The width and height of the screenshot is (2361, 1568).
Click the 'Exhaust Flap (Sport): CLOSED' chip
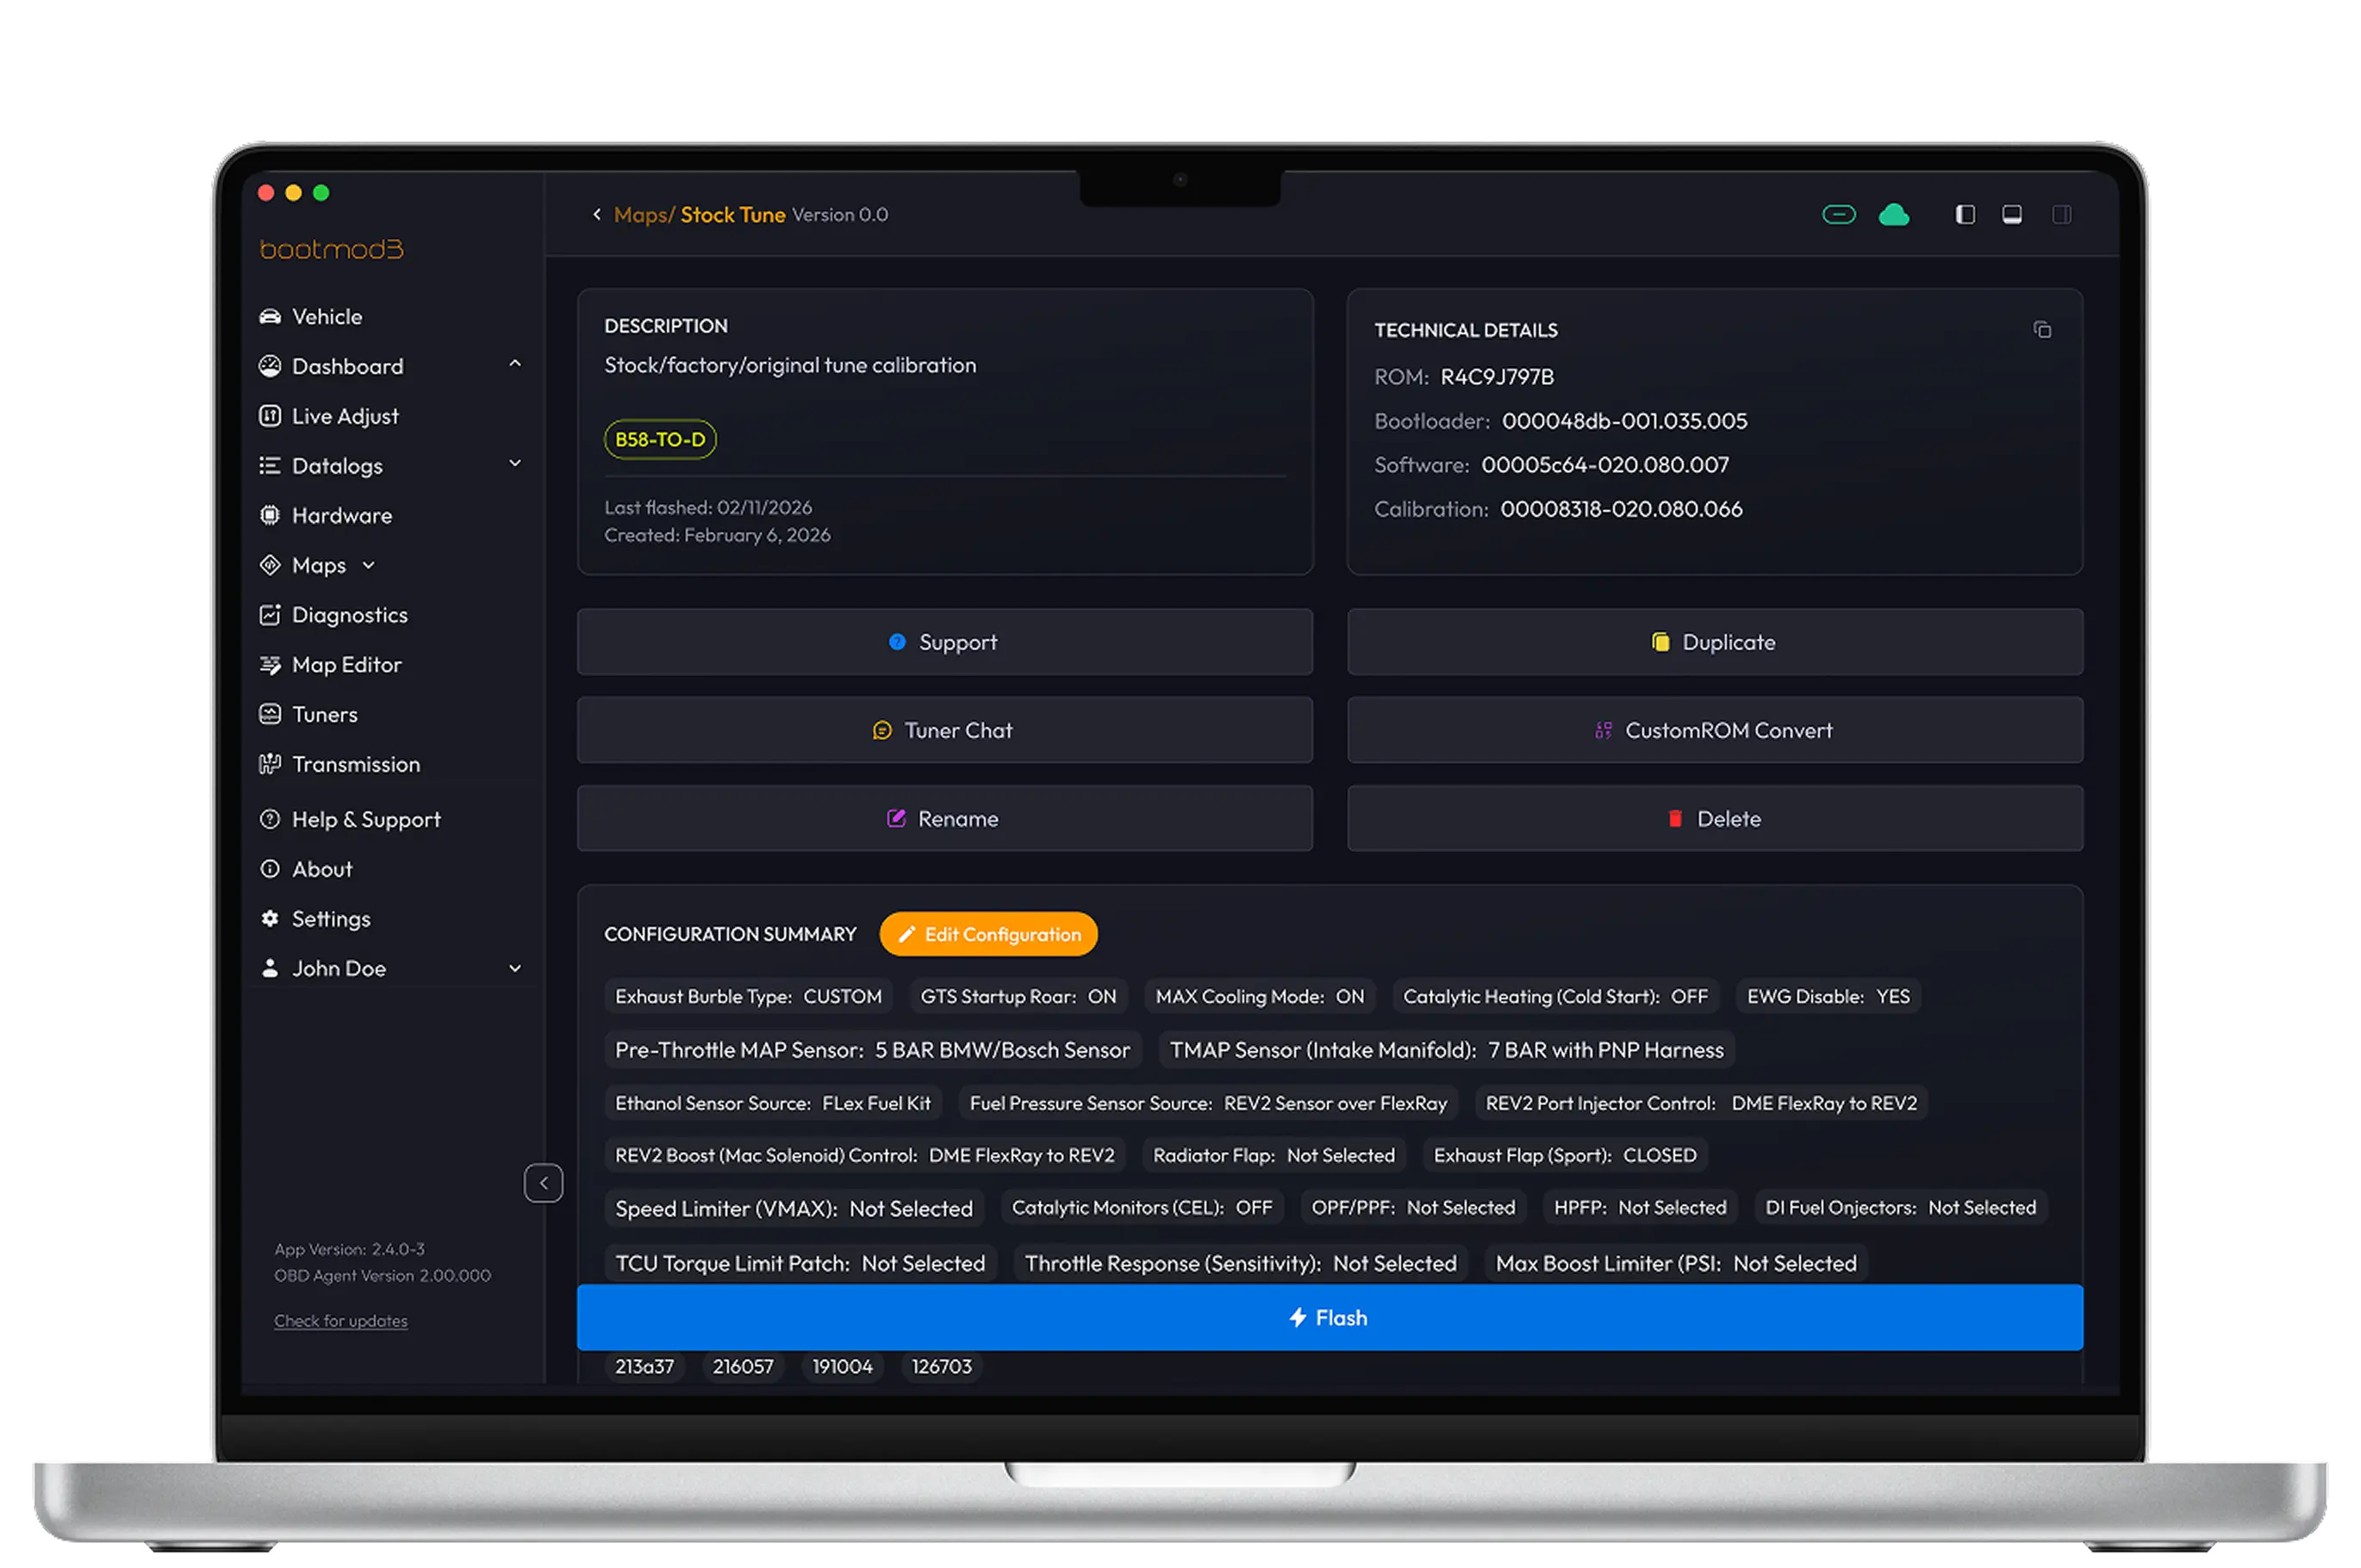pos(1565,1156)
